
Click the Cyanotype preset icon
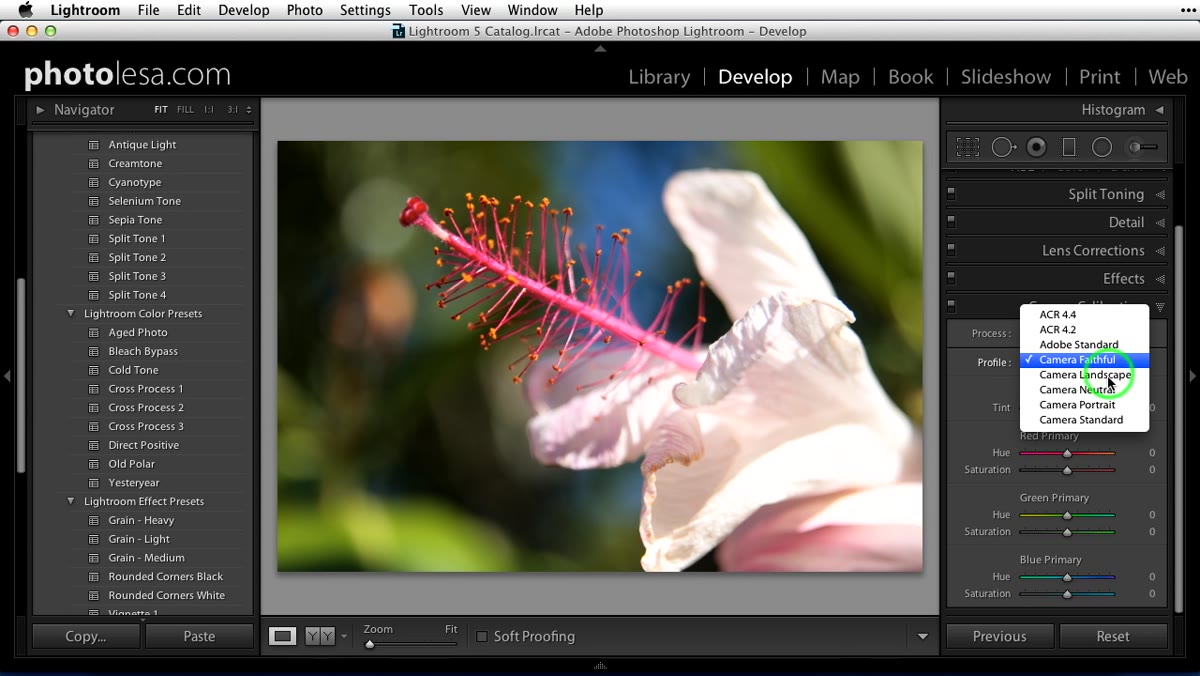94,183
